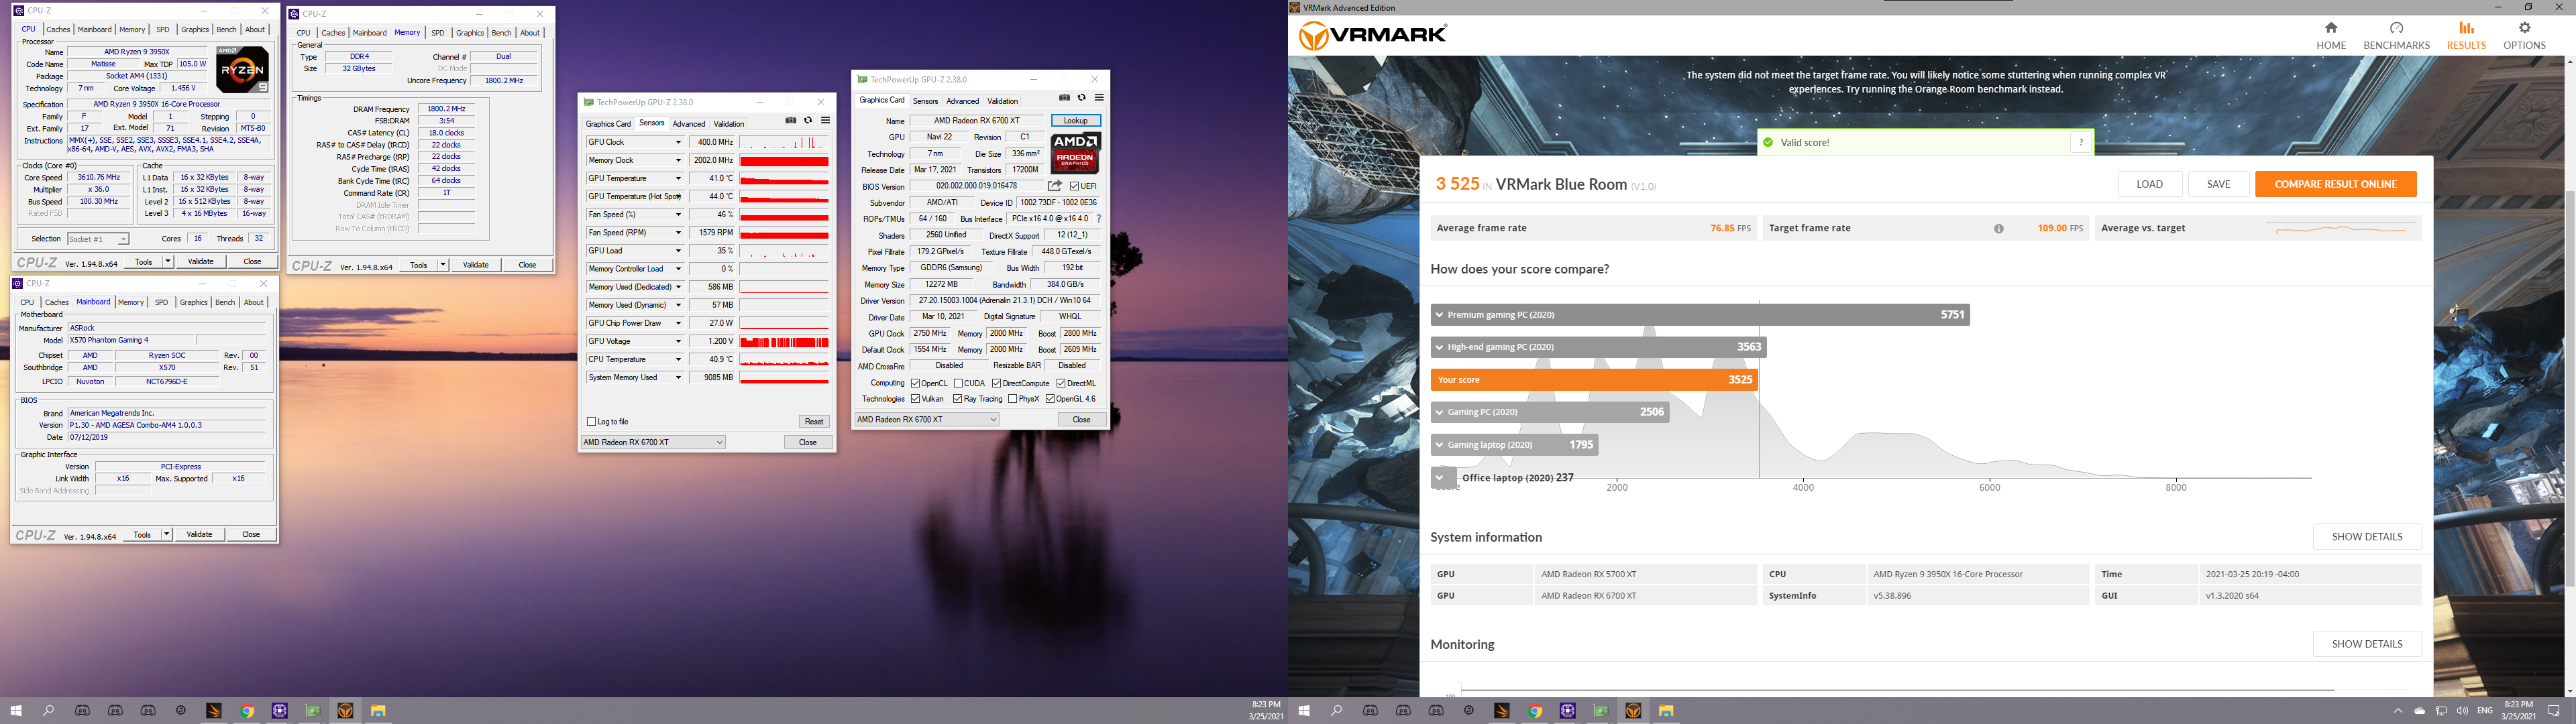
Task: Open the VRMark HOME page icon
Action: (x=2330, y=28)
